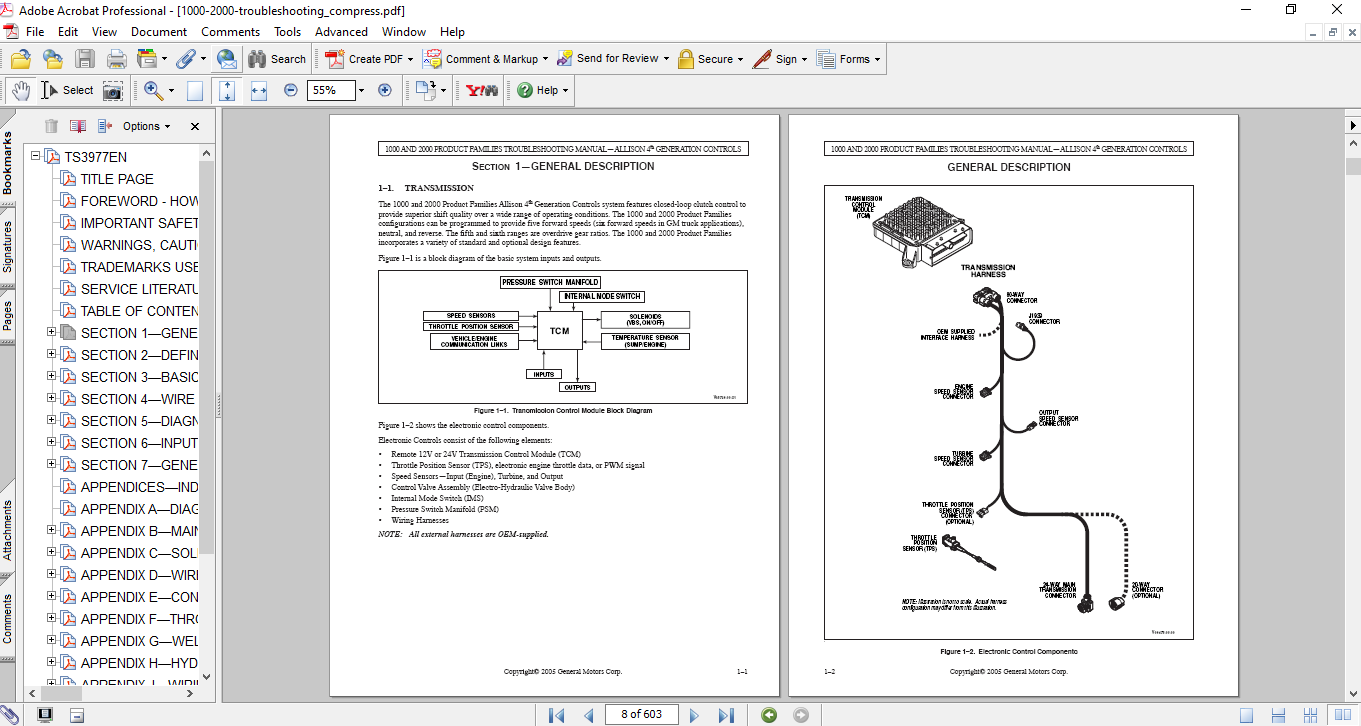Click the Fit Width icon
The height and width of the screenshot is (726, 1361).
(259, 90)
